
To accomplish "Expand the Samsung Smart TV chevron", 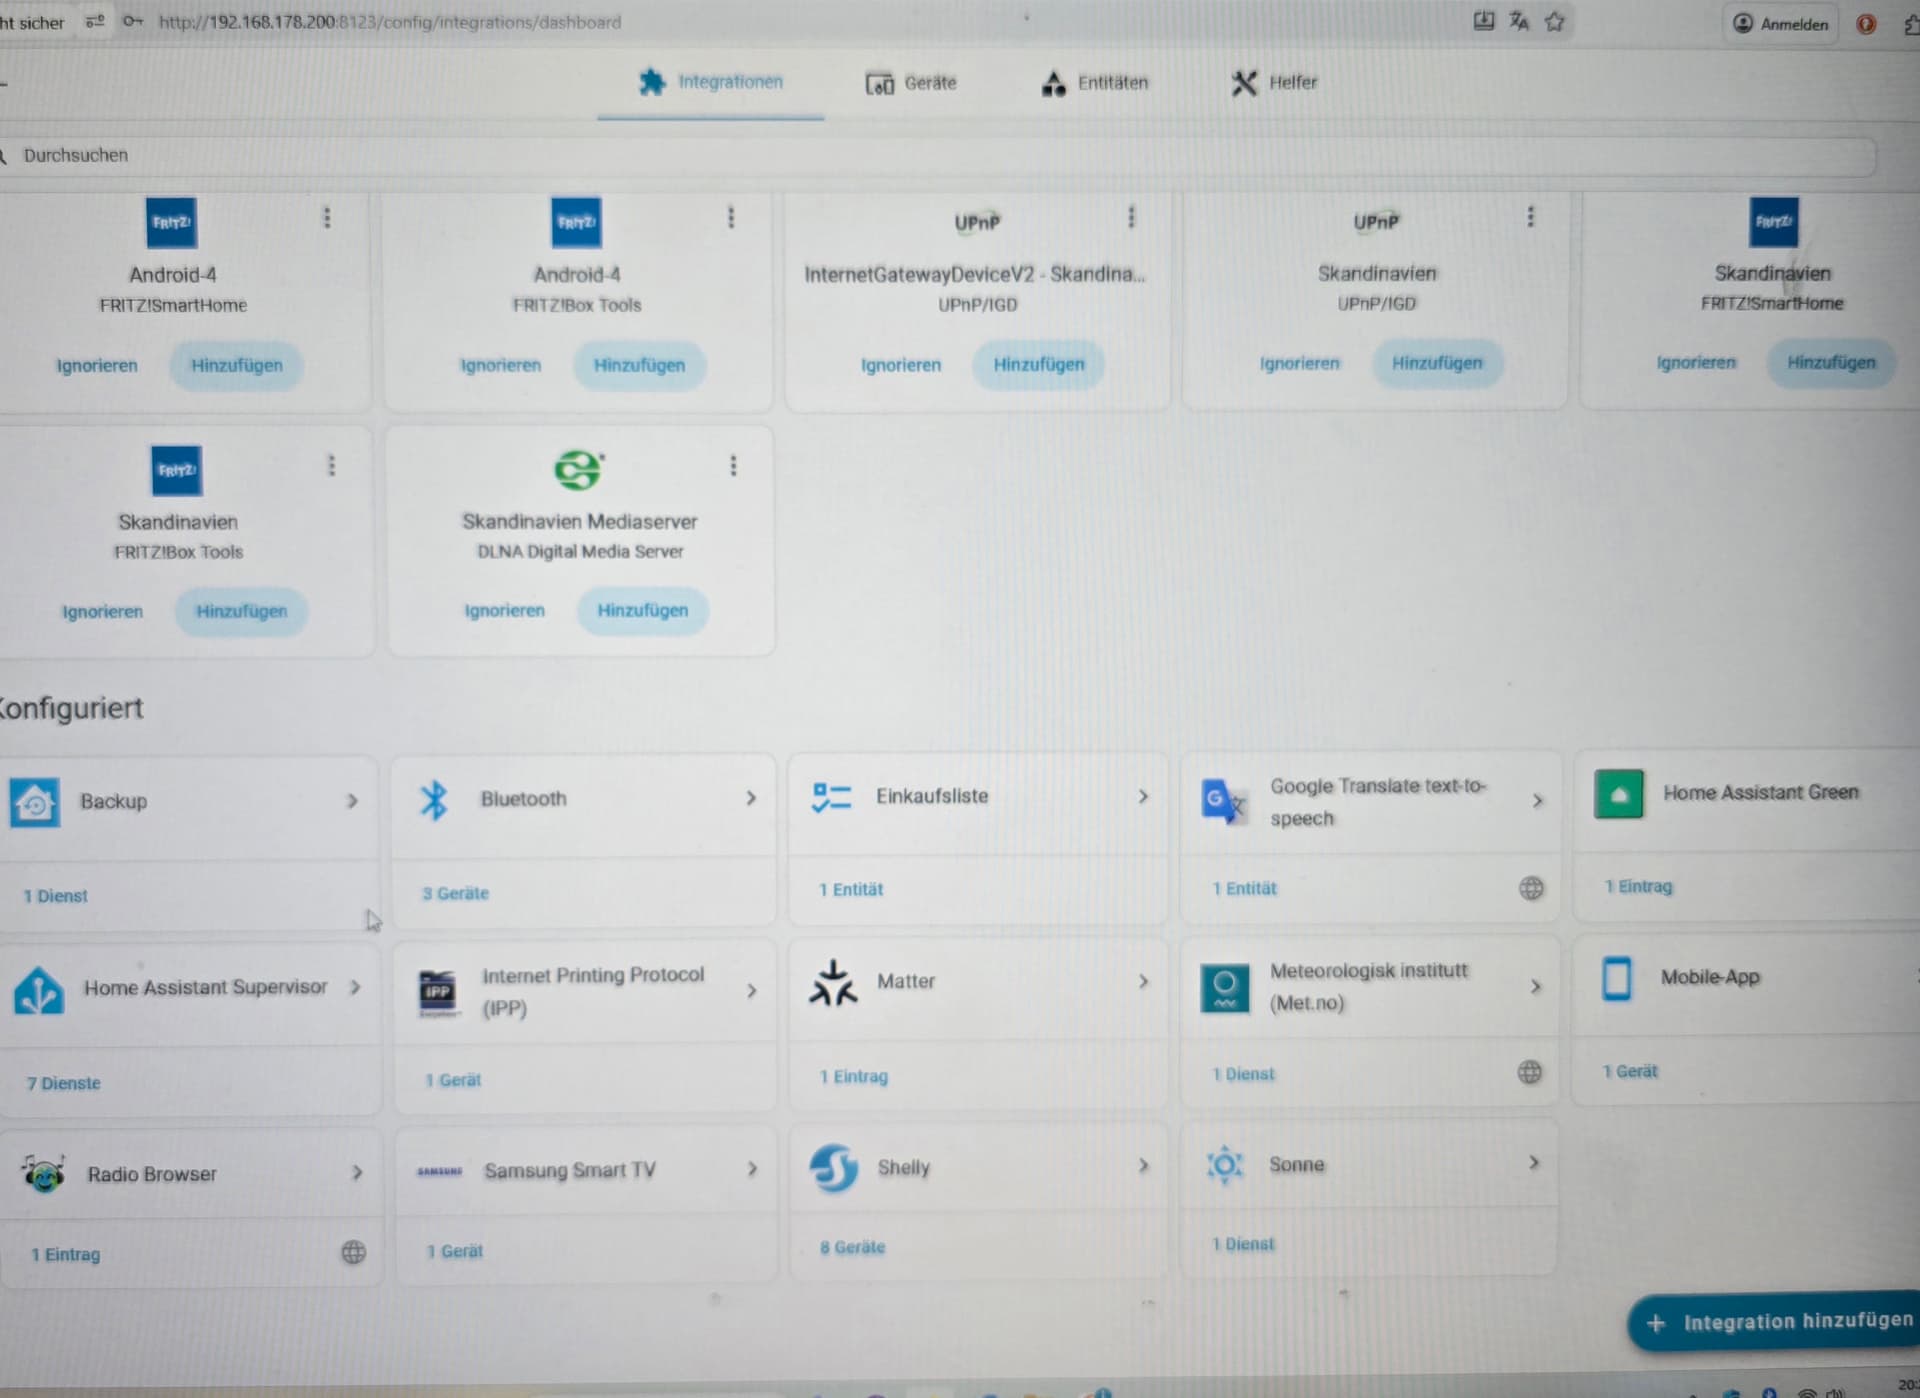I will pos(752,1169).
